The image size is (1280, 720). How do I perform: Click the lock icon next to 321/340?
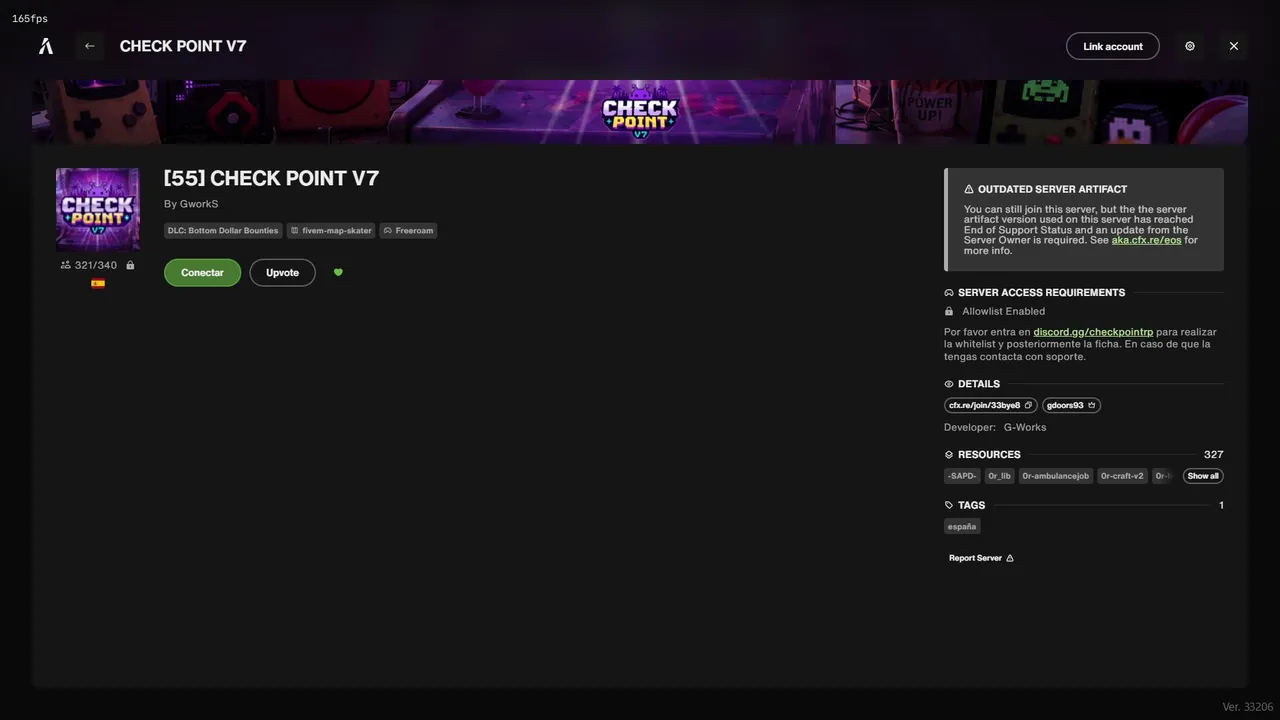pos(130,265)
